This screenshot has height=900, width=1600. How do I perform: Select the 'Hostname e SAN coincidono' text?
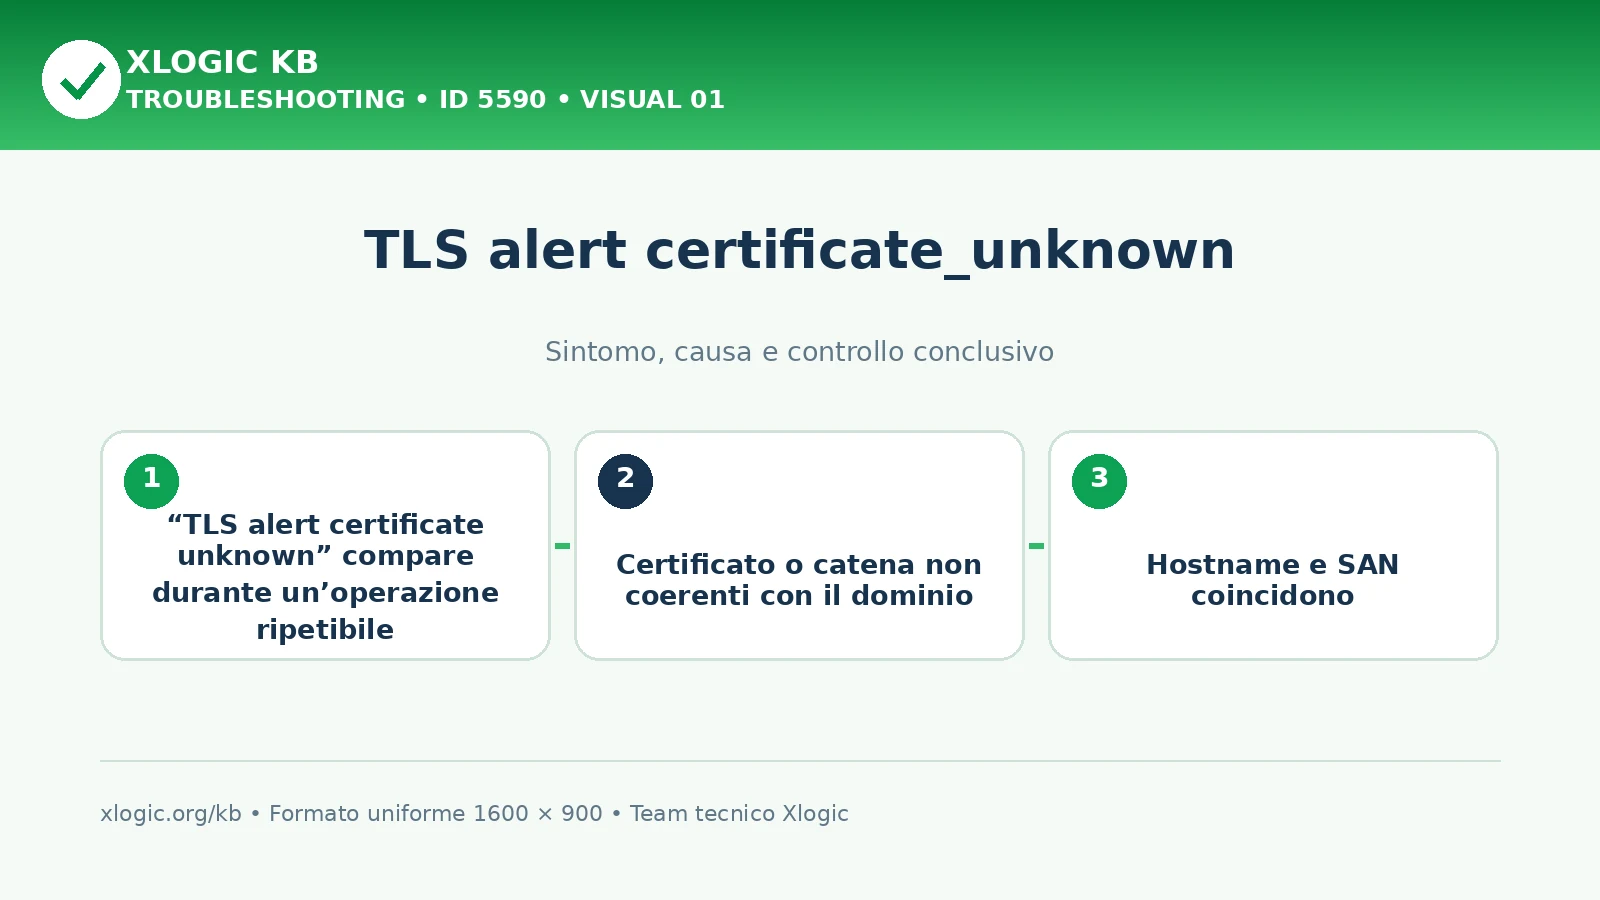point(1272,580)
